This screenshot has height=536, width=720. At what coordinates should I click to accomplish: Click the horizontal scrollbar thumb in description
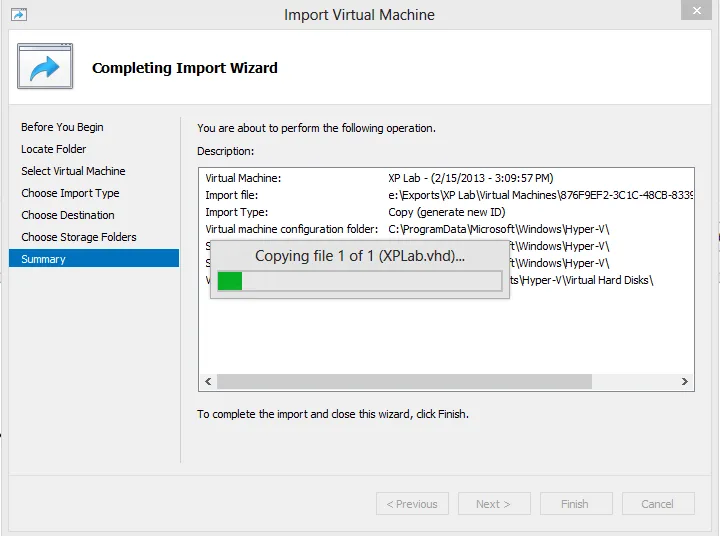pyautogui.click(x=404, y=381)
